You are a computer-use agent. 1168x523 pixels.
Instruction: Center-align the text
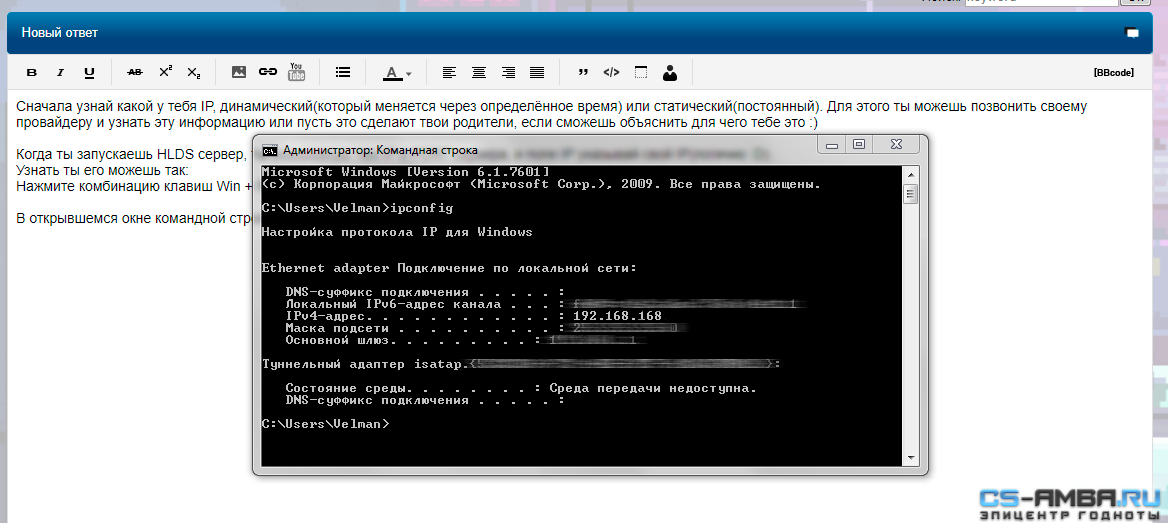coord(479,72)
